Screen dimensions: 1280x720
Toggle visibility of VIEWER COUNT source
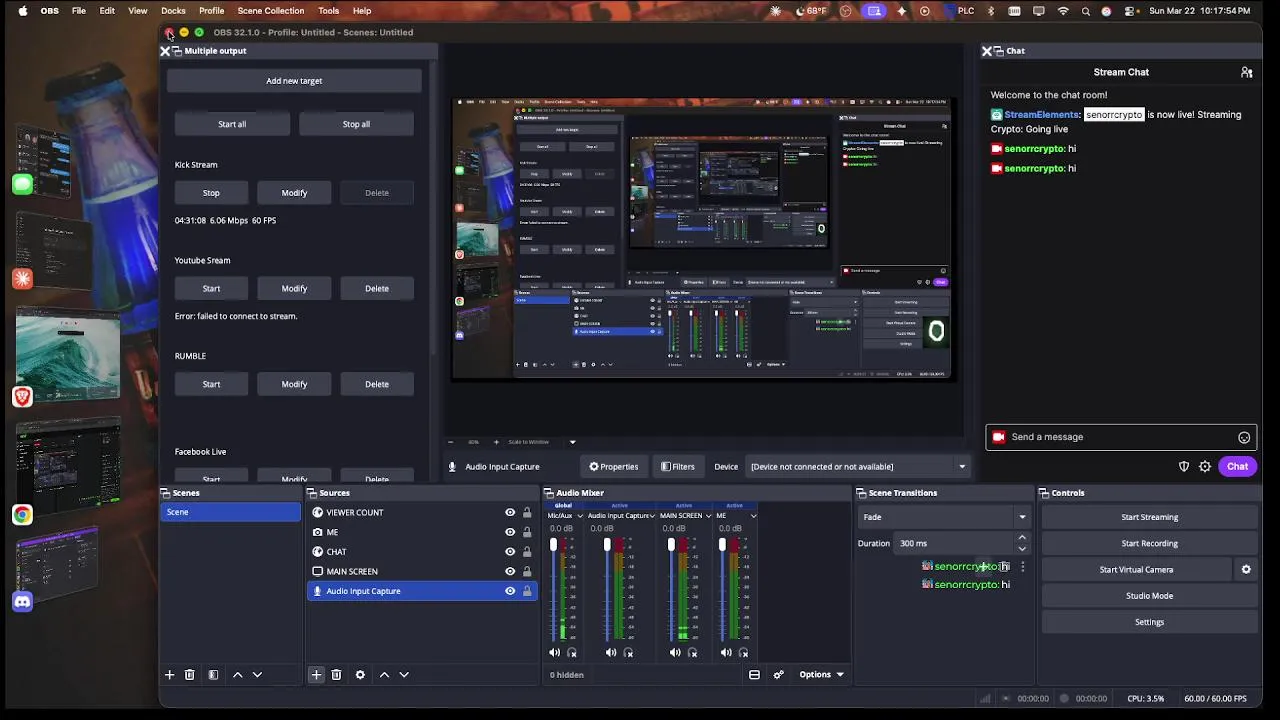point(510,513)
